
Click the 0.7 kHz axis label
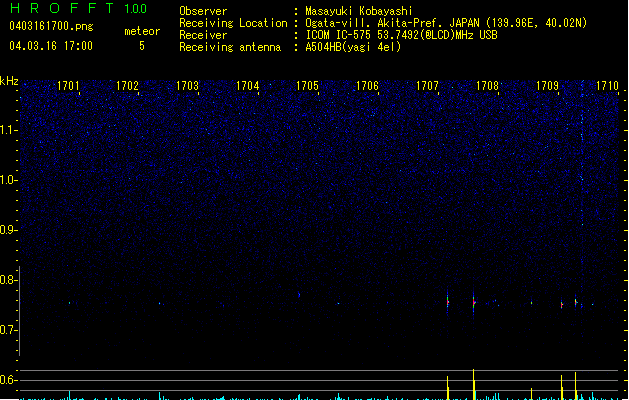pos(8,330)
